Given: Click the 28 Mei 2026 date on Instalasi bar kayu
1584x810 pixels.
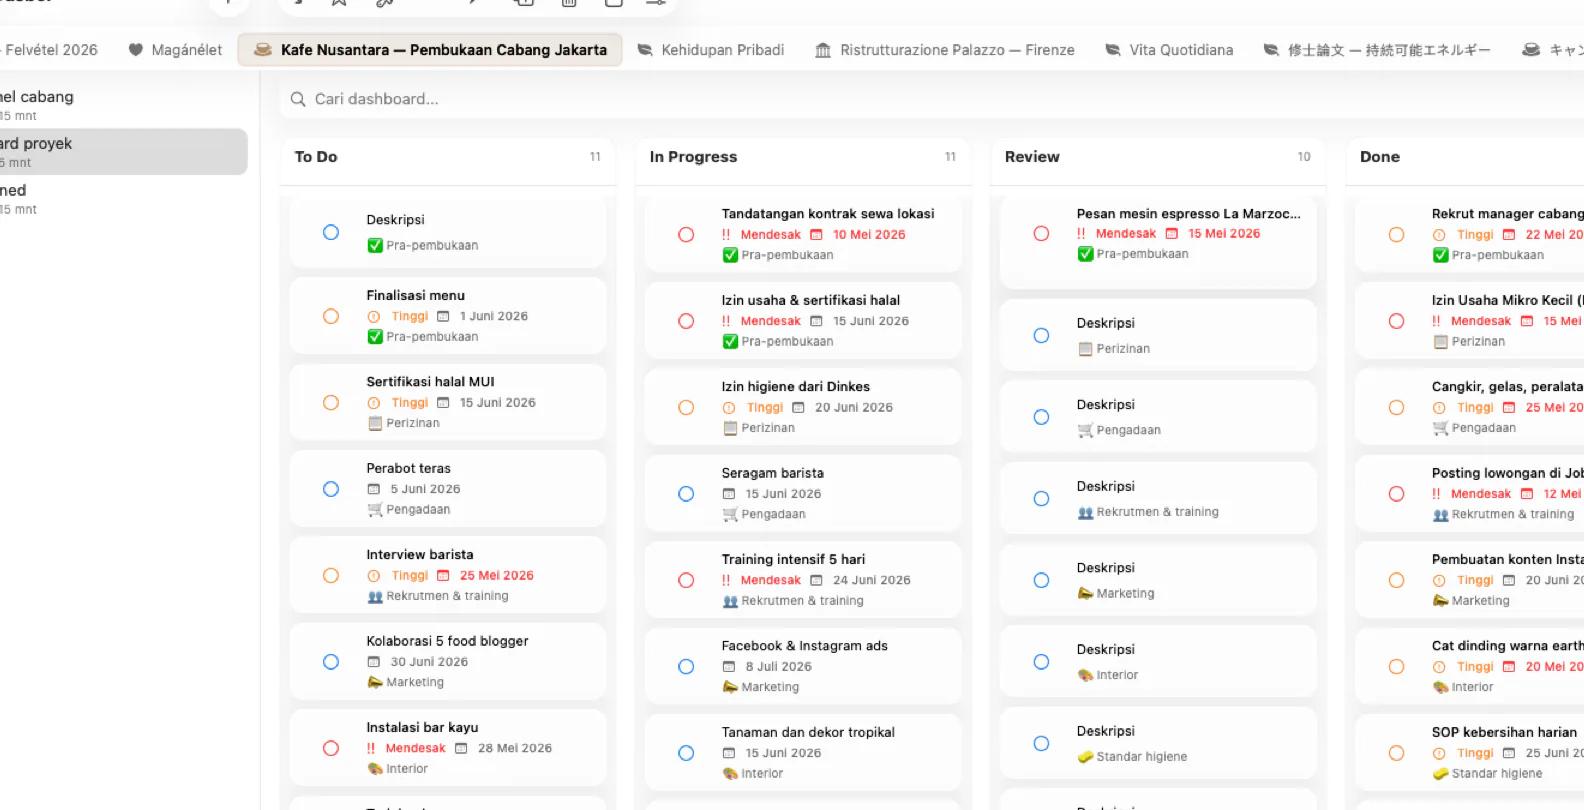Looking at the screenshot, I should point(515,748).
